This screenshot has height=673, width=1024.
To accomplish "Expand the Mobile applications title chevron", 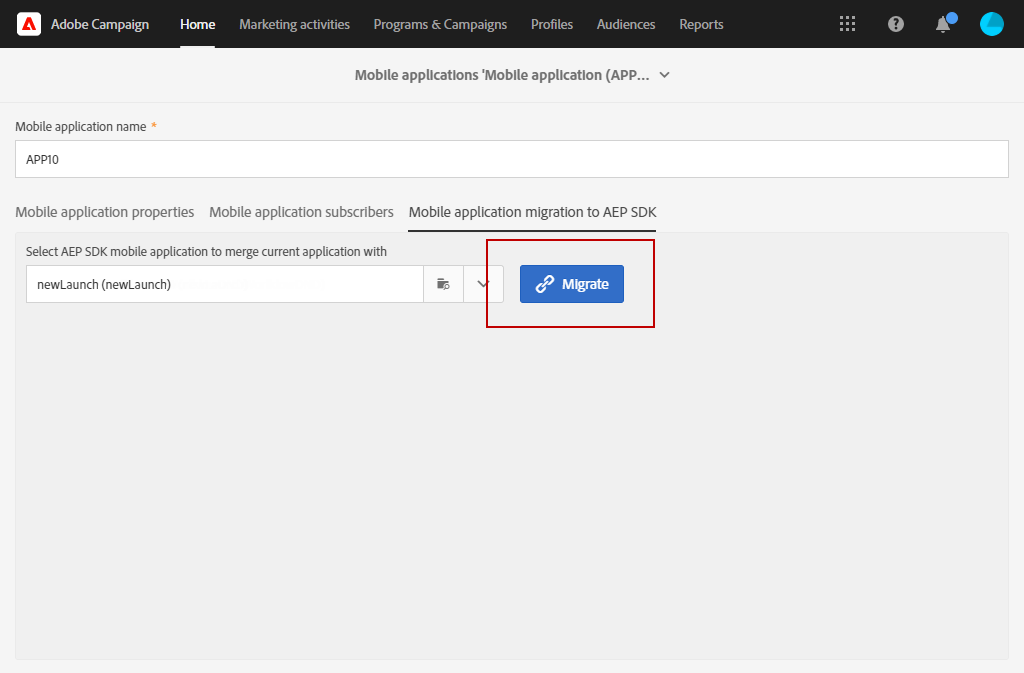I will coord(664,75).
